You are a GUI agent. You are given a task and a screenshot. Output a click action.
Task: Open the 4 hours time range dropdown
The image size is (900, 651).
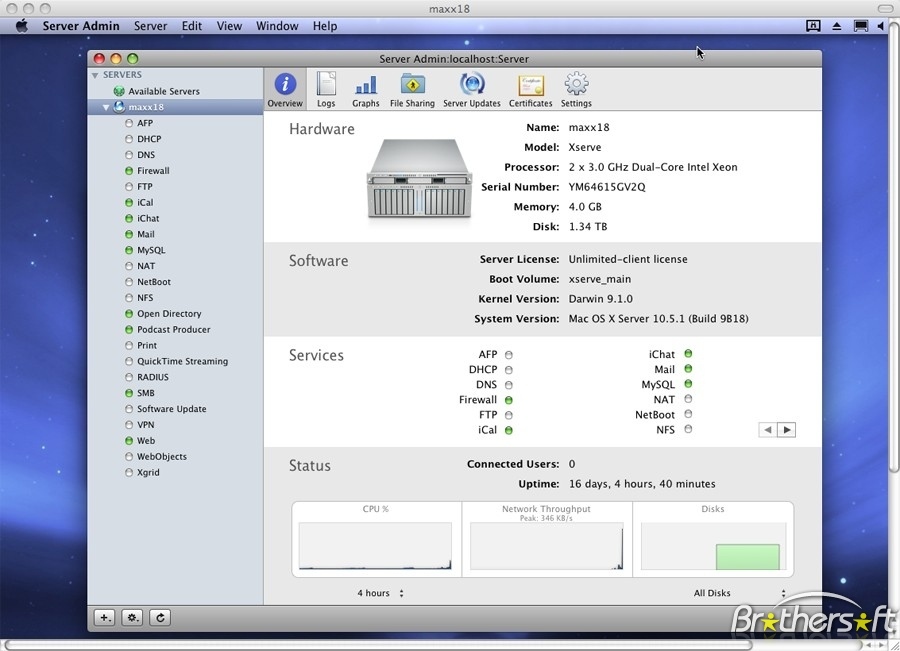(x=380, y=593)
